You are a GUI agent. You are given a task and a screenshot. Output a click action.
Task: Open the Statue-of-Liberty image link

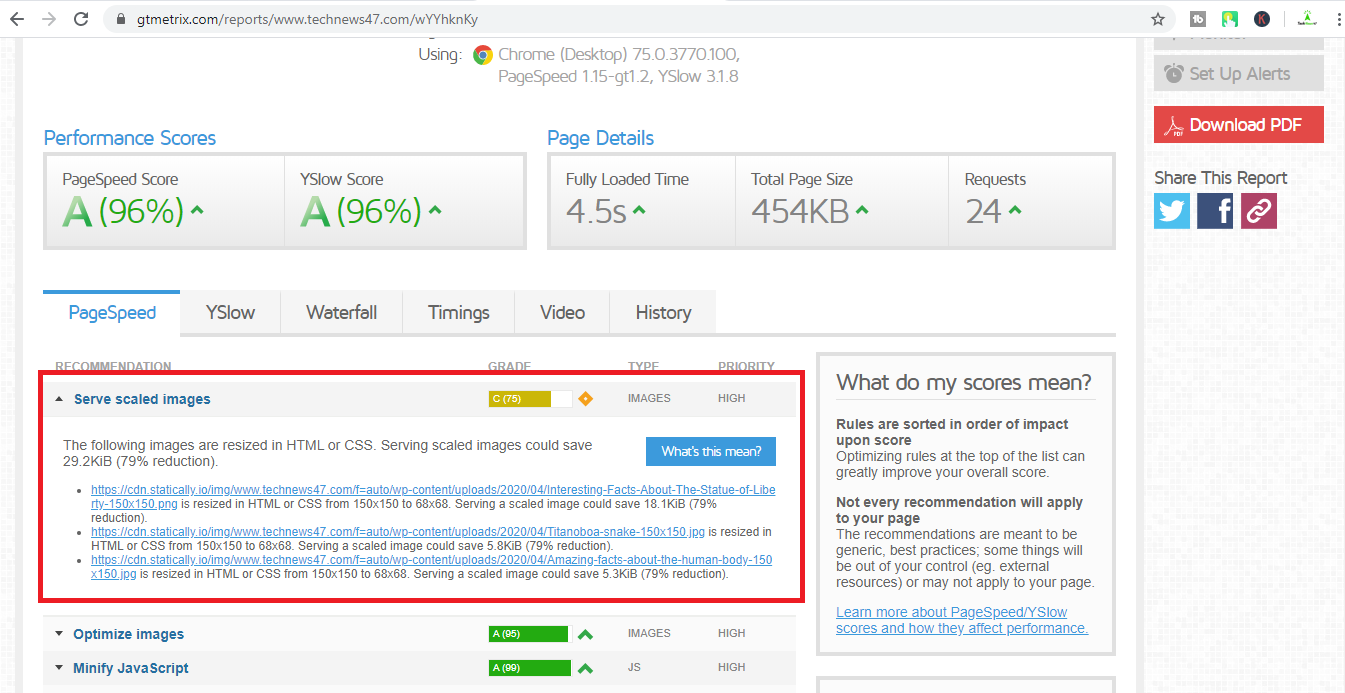point(433,497)
